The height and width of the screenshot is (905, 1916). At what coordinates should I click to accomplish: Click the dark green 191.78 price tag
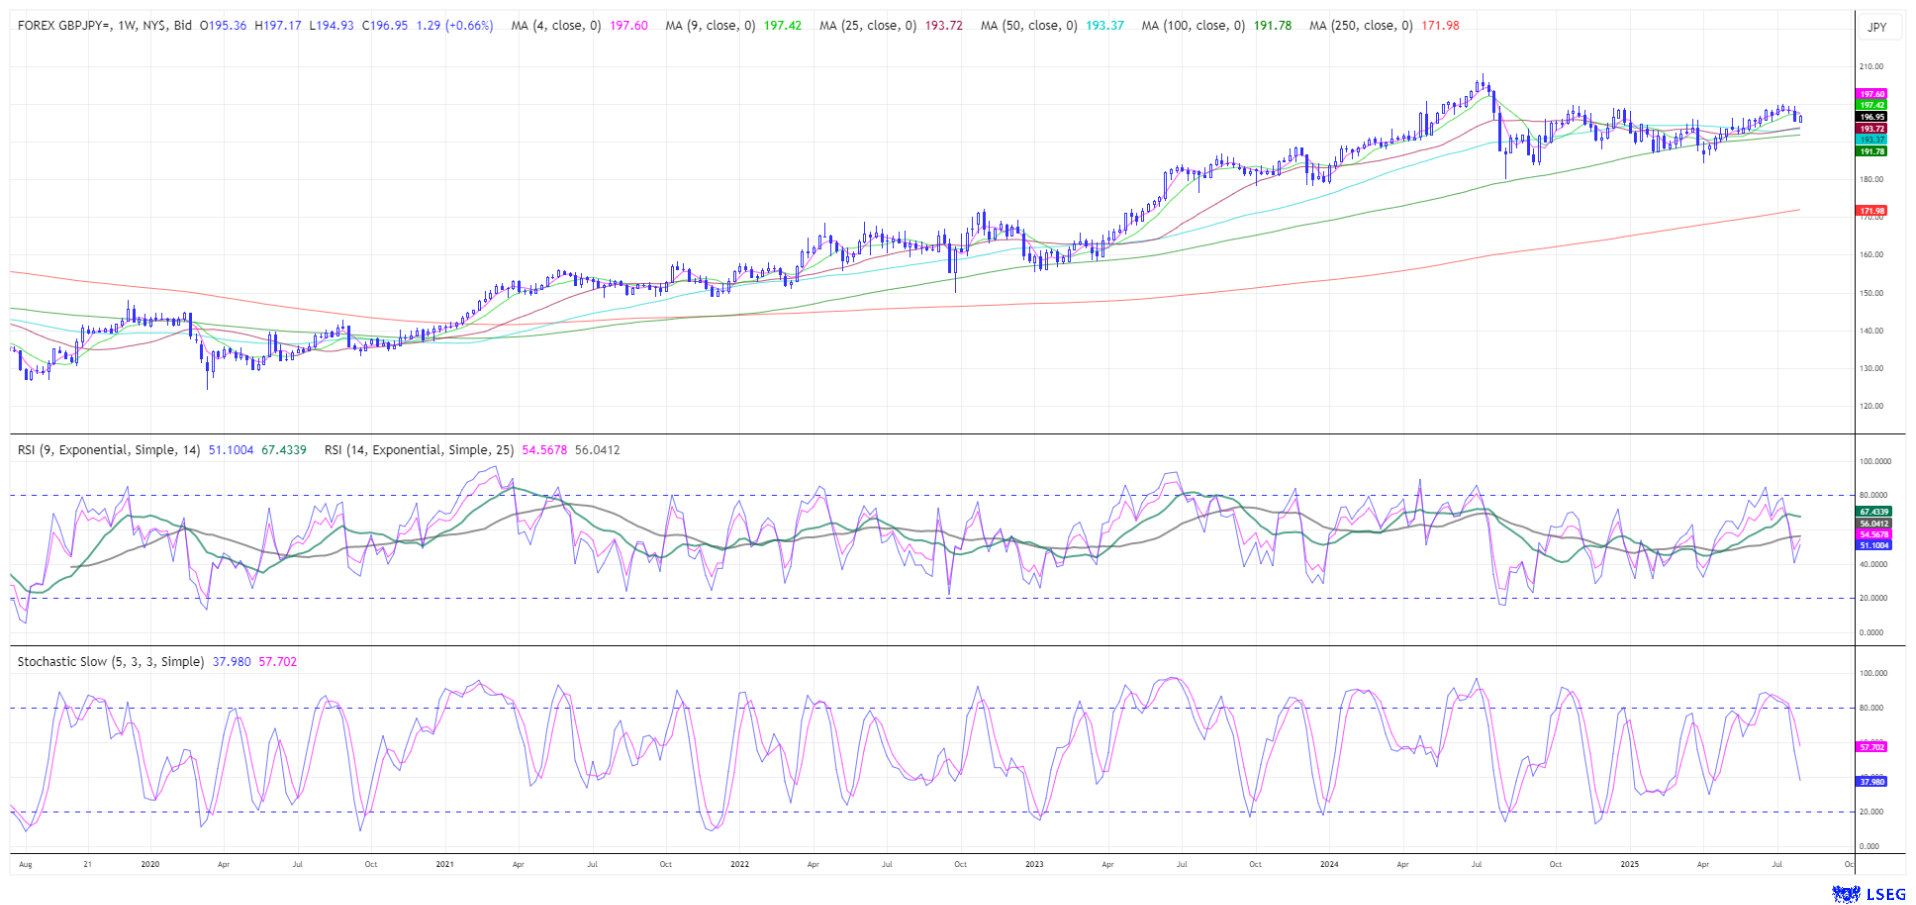1871,151
